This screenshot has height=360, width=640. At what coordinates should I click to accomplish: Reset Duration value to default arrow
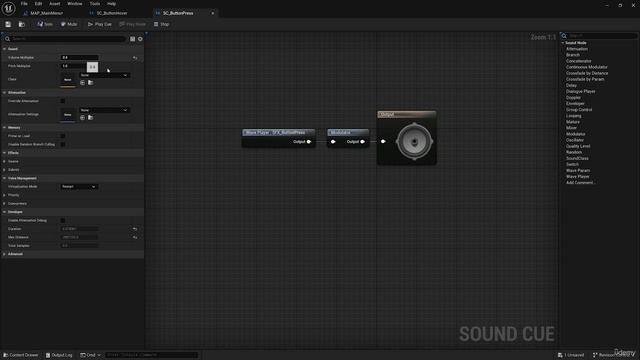(x=135, y=229)
